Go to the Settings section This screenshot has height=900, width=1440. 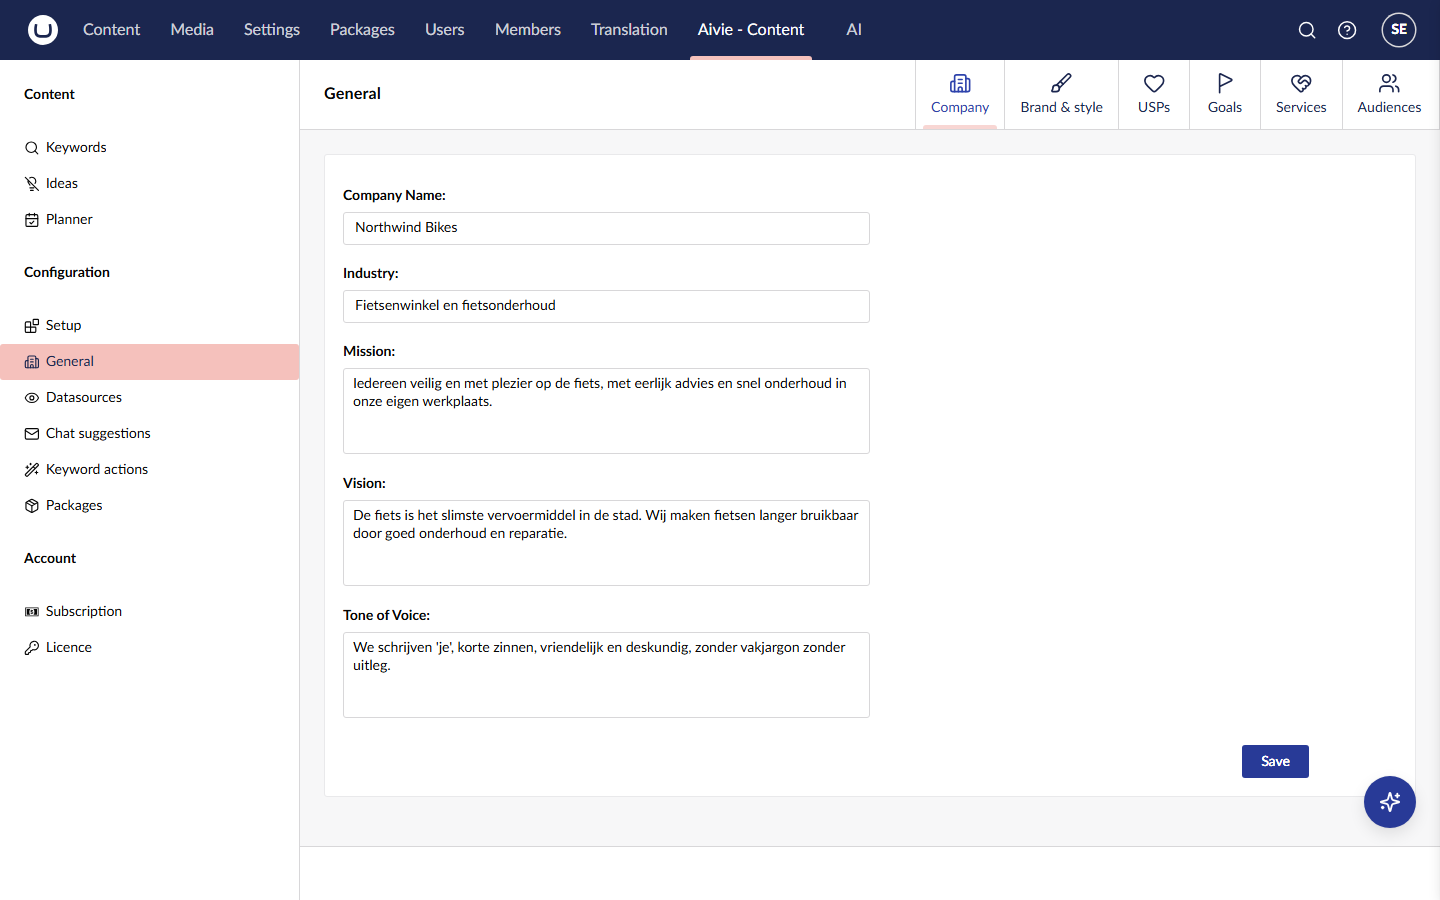(272, 30)
